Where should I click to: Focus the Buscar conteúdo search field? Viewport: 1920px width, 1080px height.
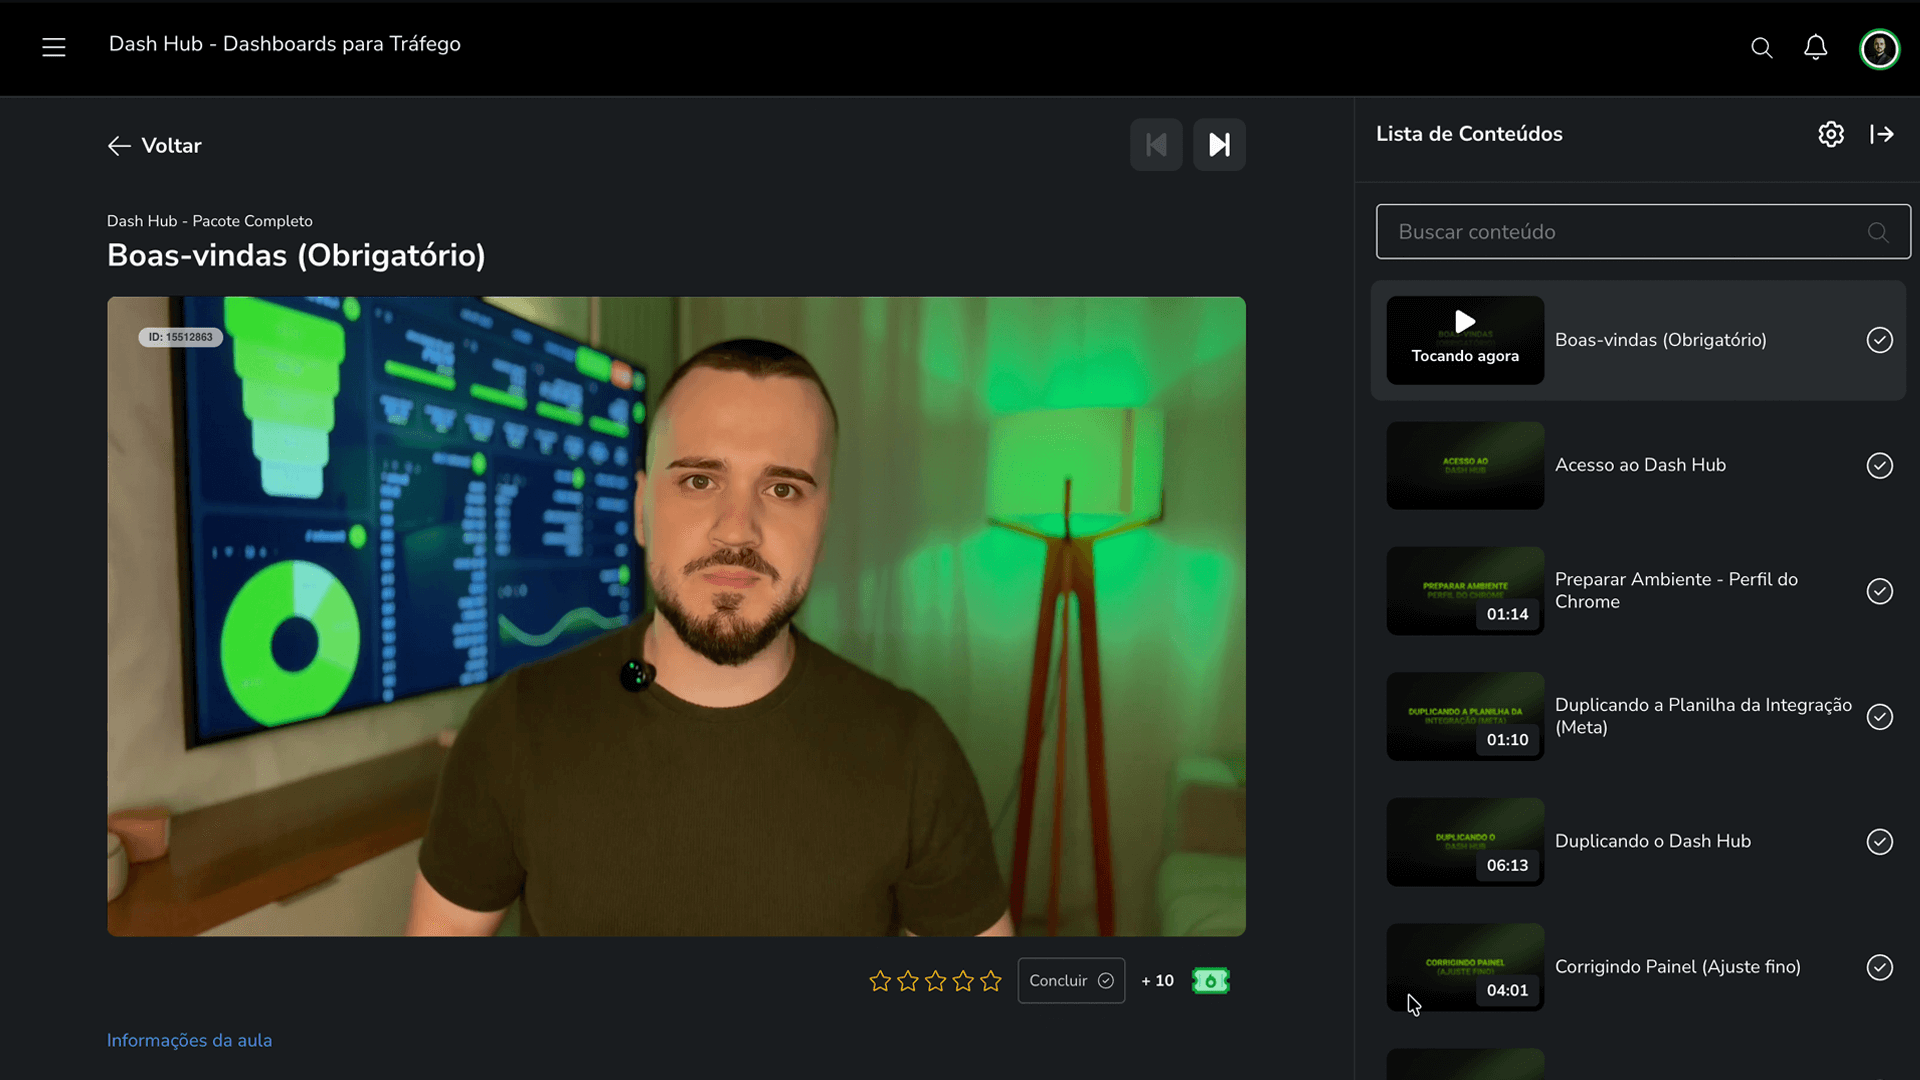pyautogui.click(x=1625, y=232)
